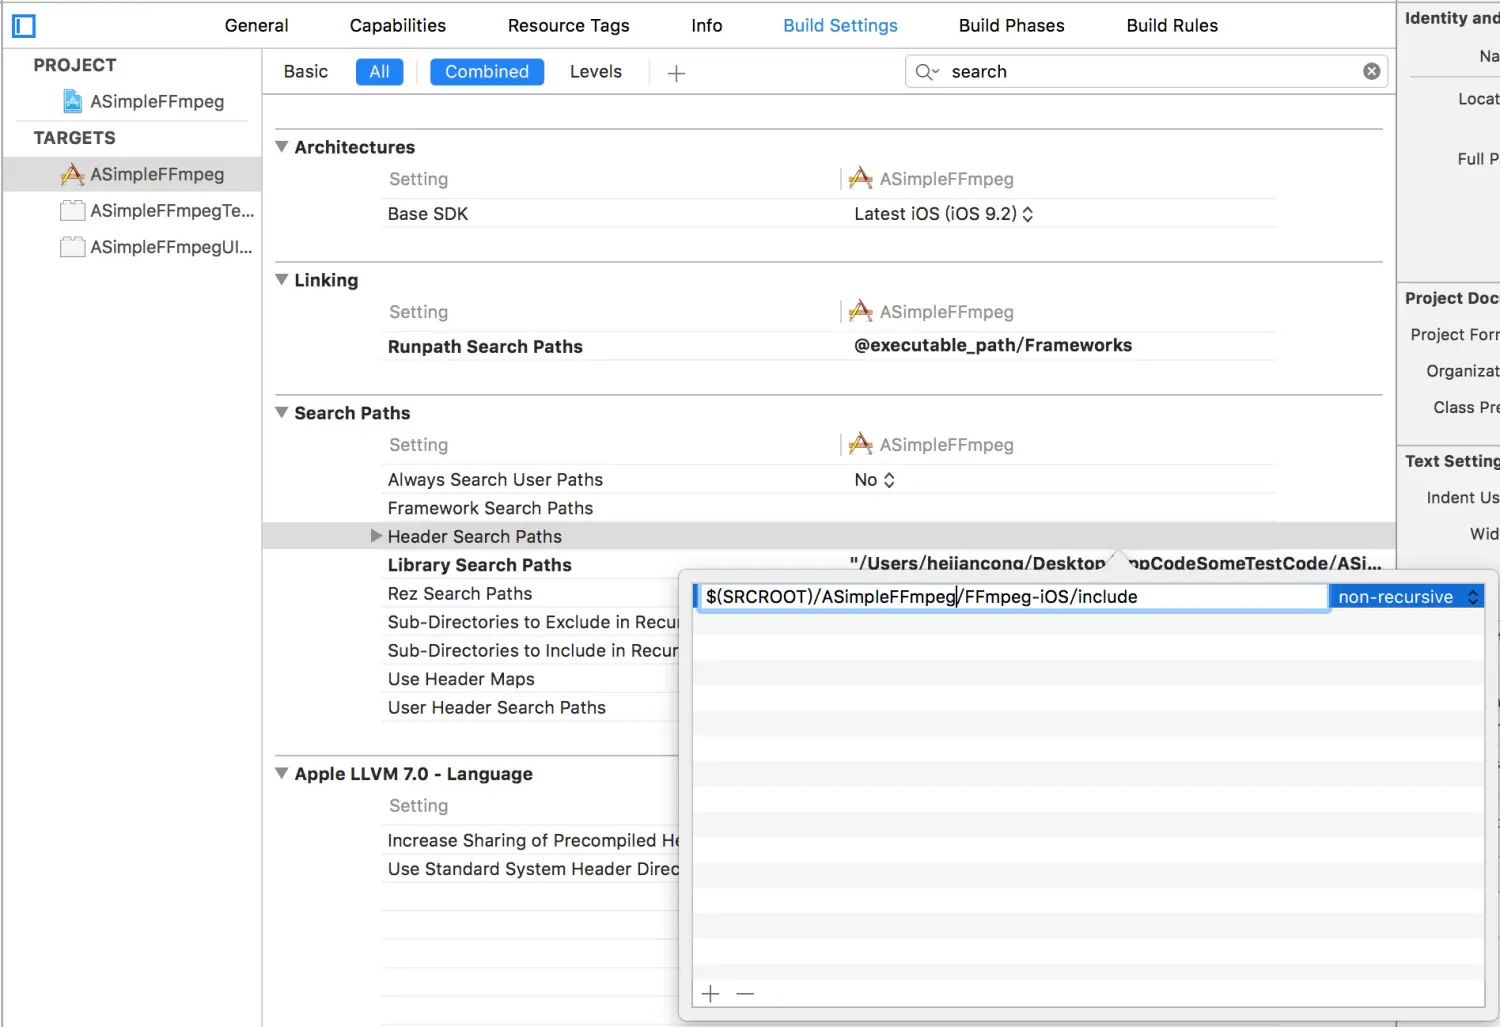Click the @executable_path/Frameworks value
1500x1027 pixels.
[x=993, y=346]
